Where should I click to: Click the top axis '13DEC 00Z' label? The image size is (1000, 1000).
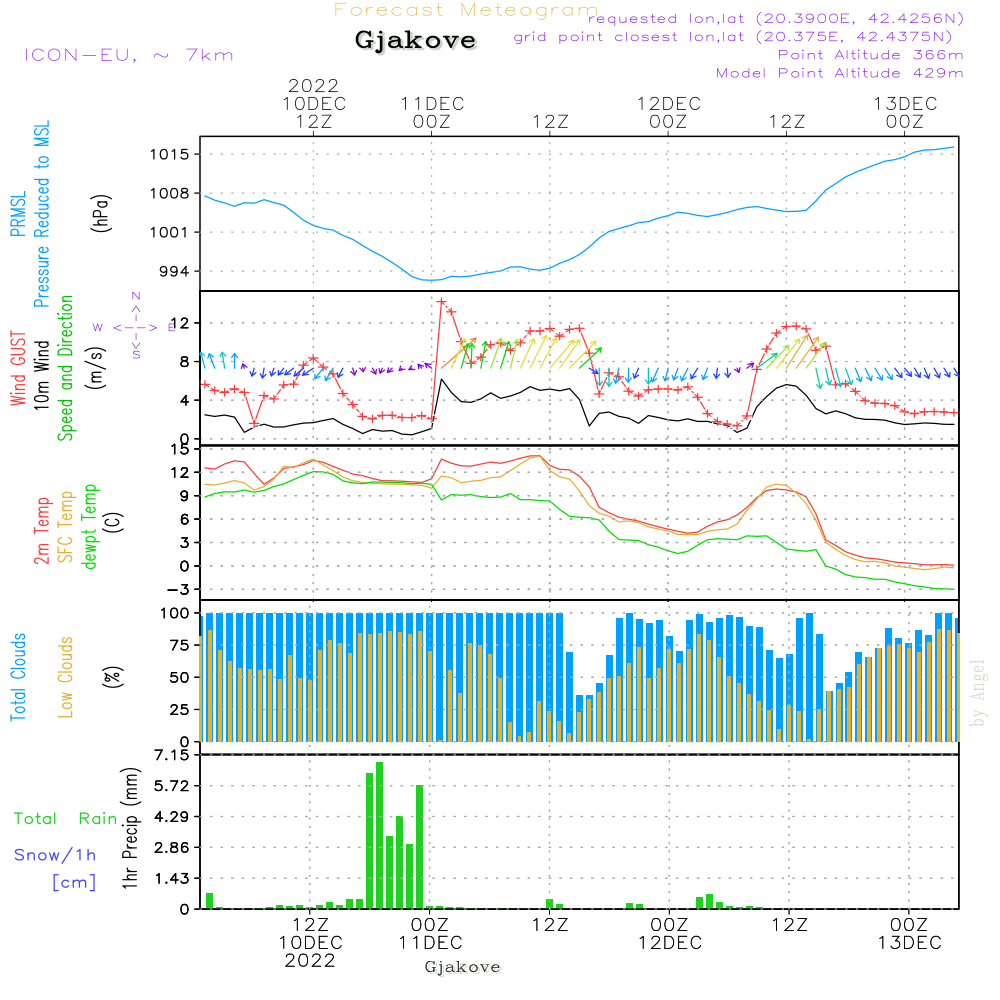point(905,112)
